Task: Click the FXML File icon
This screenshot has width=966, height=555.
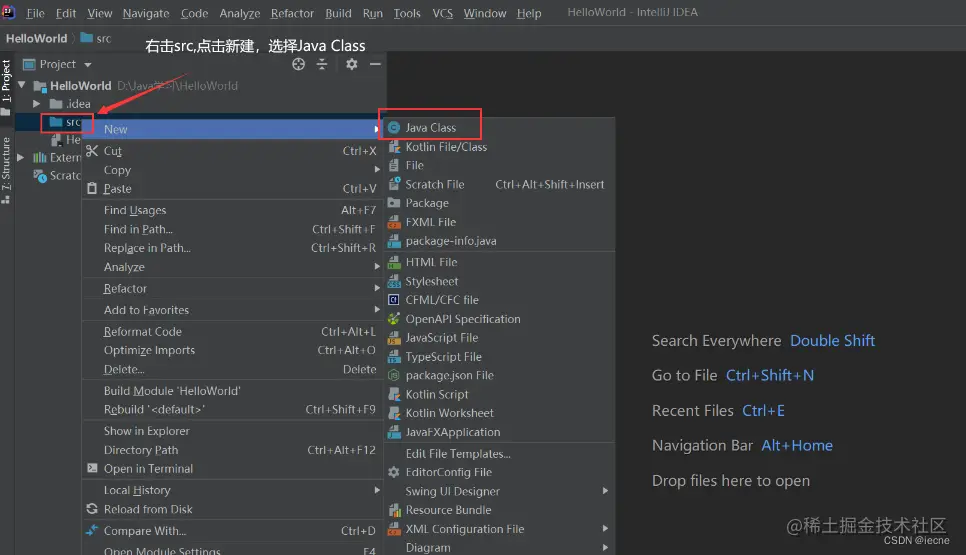Action: pos(394,222)
